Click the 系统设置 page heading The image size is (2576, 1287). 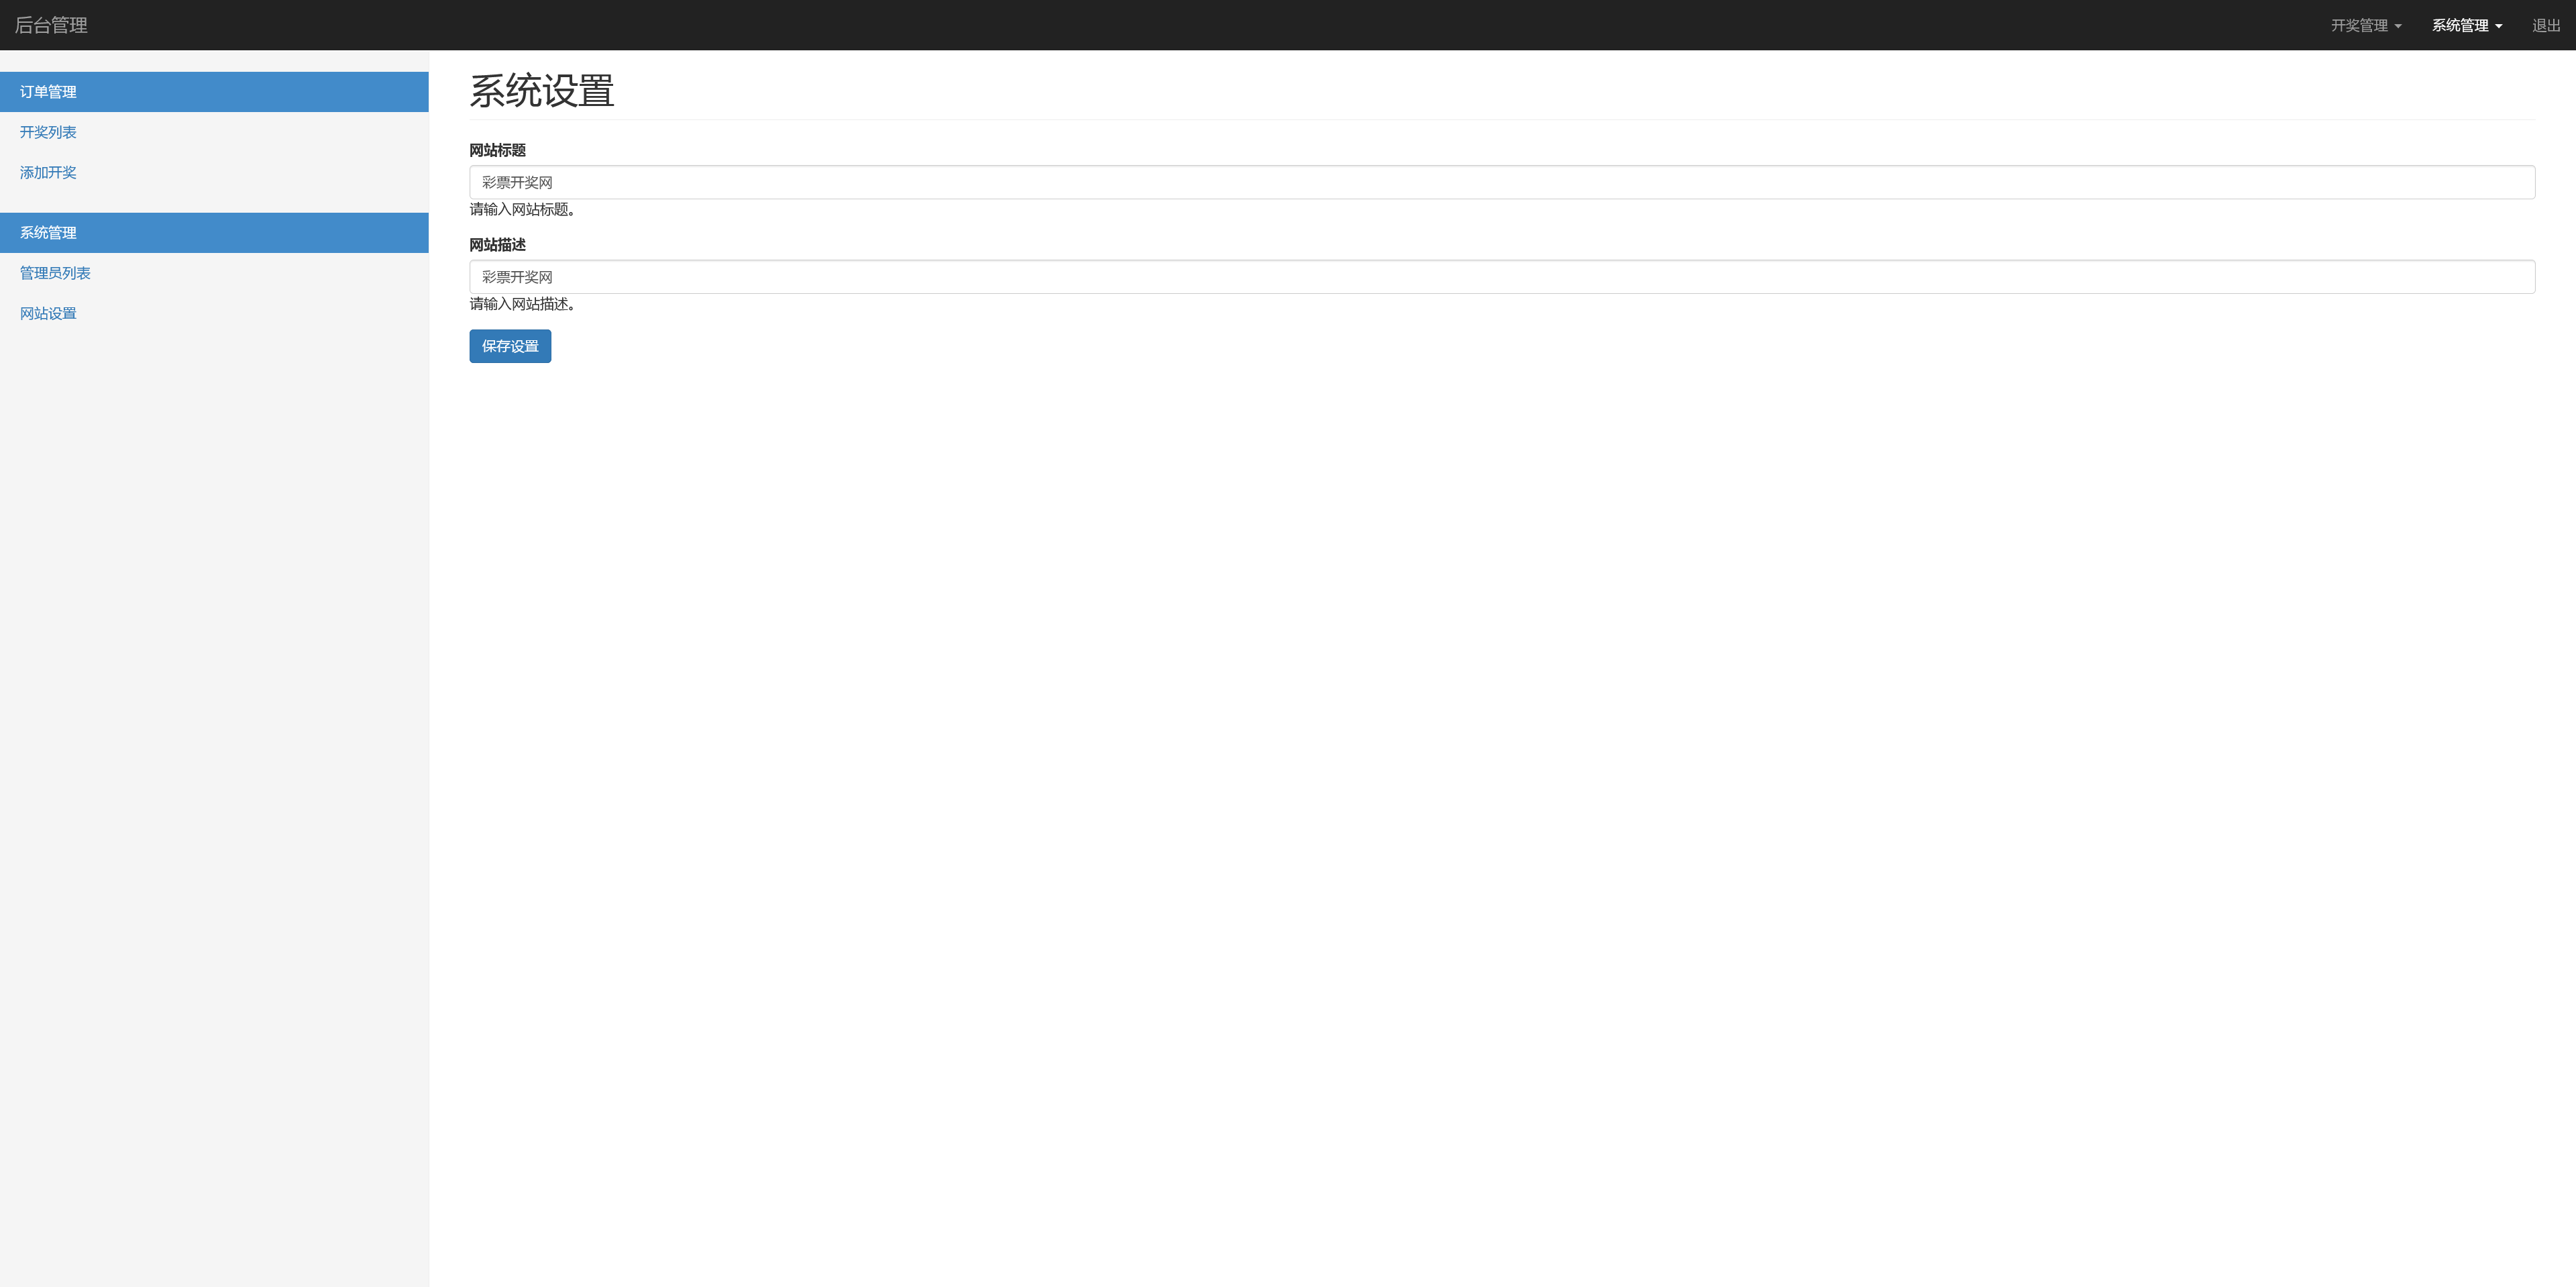point(542,91)
